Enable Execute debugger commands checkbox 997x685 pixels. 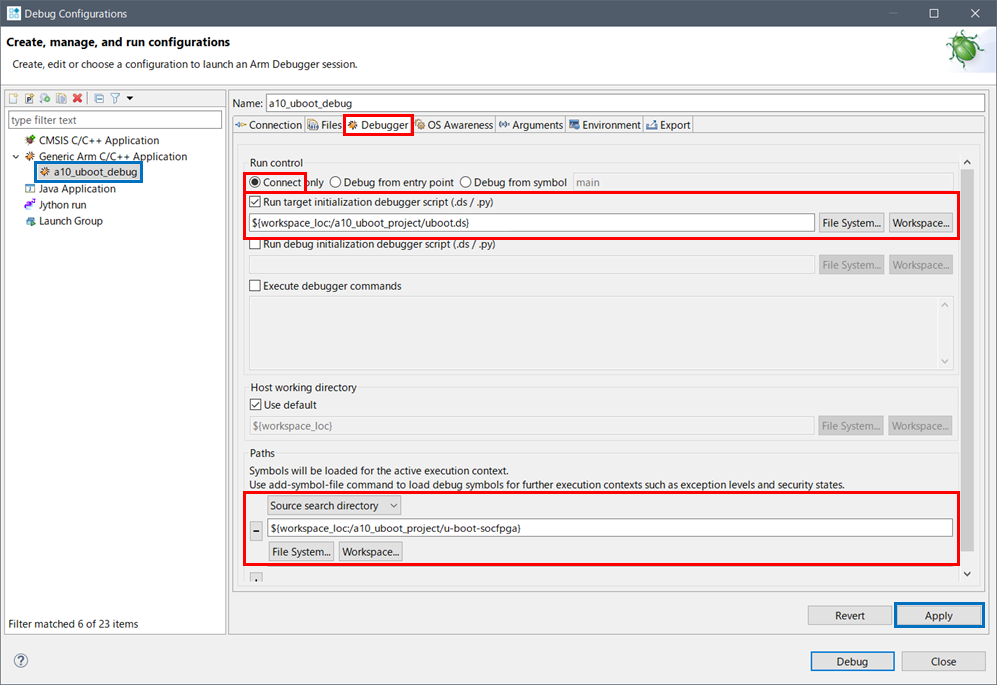(255, 286)
